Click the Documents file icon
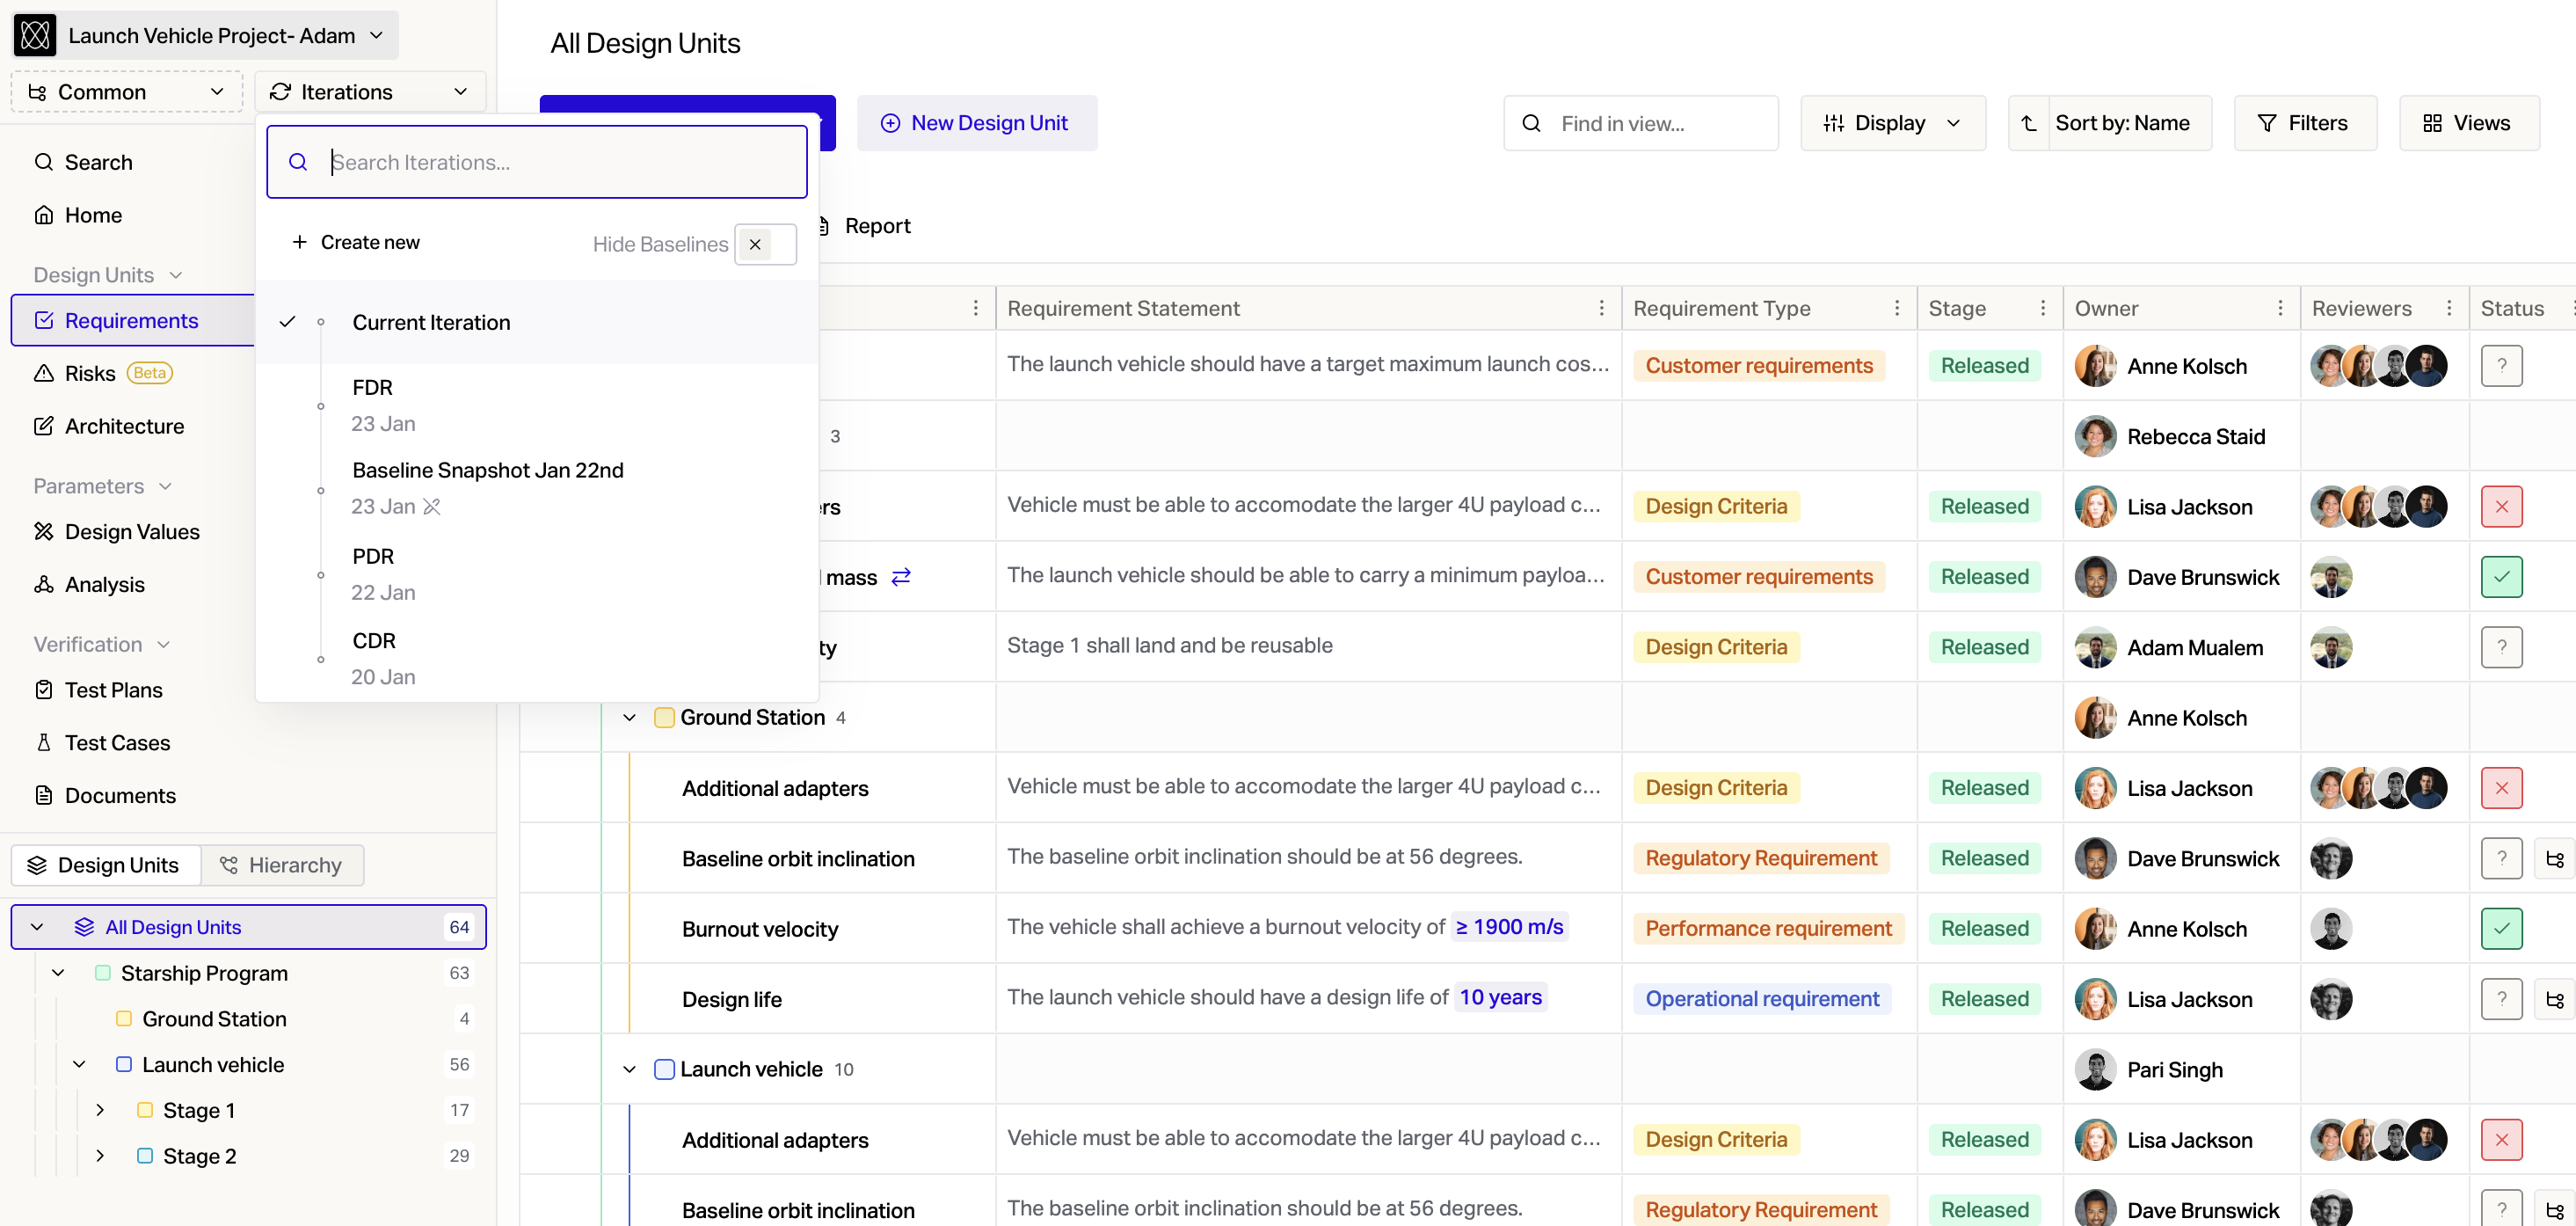The width and height of the screenshot is (2576, 1226). tap(43, 796)
